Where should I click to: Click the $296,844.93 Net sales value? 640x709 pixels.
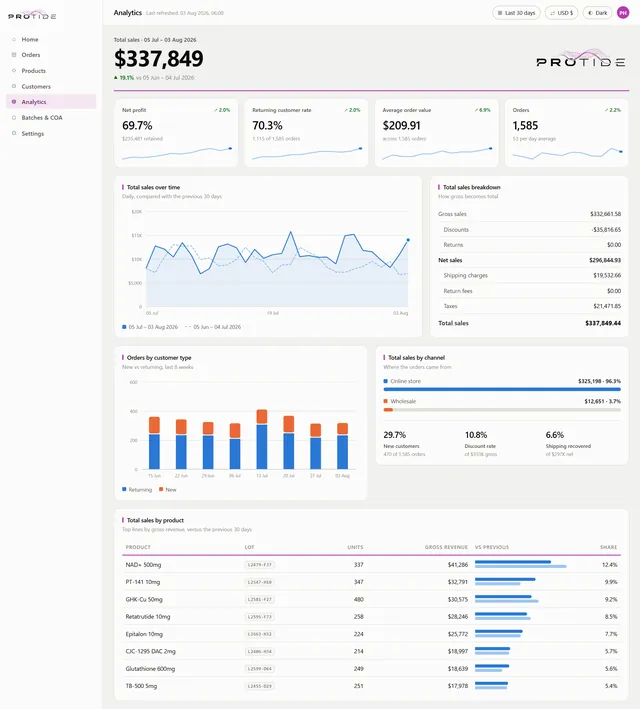[605, 260]
